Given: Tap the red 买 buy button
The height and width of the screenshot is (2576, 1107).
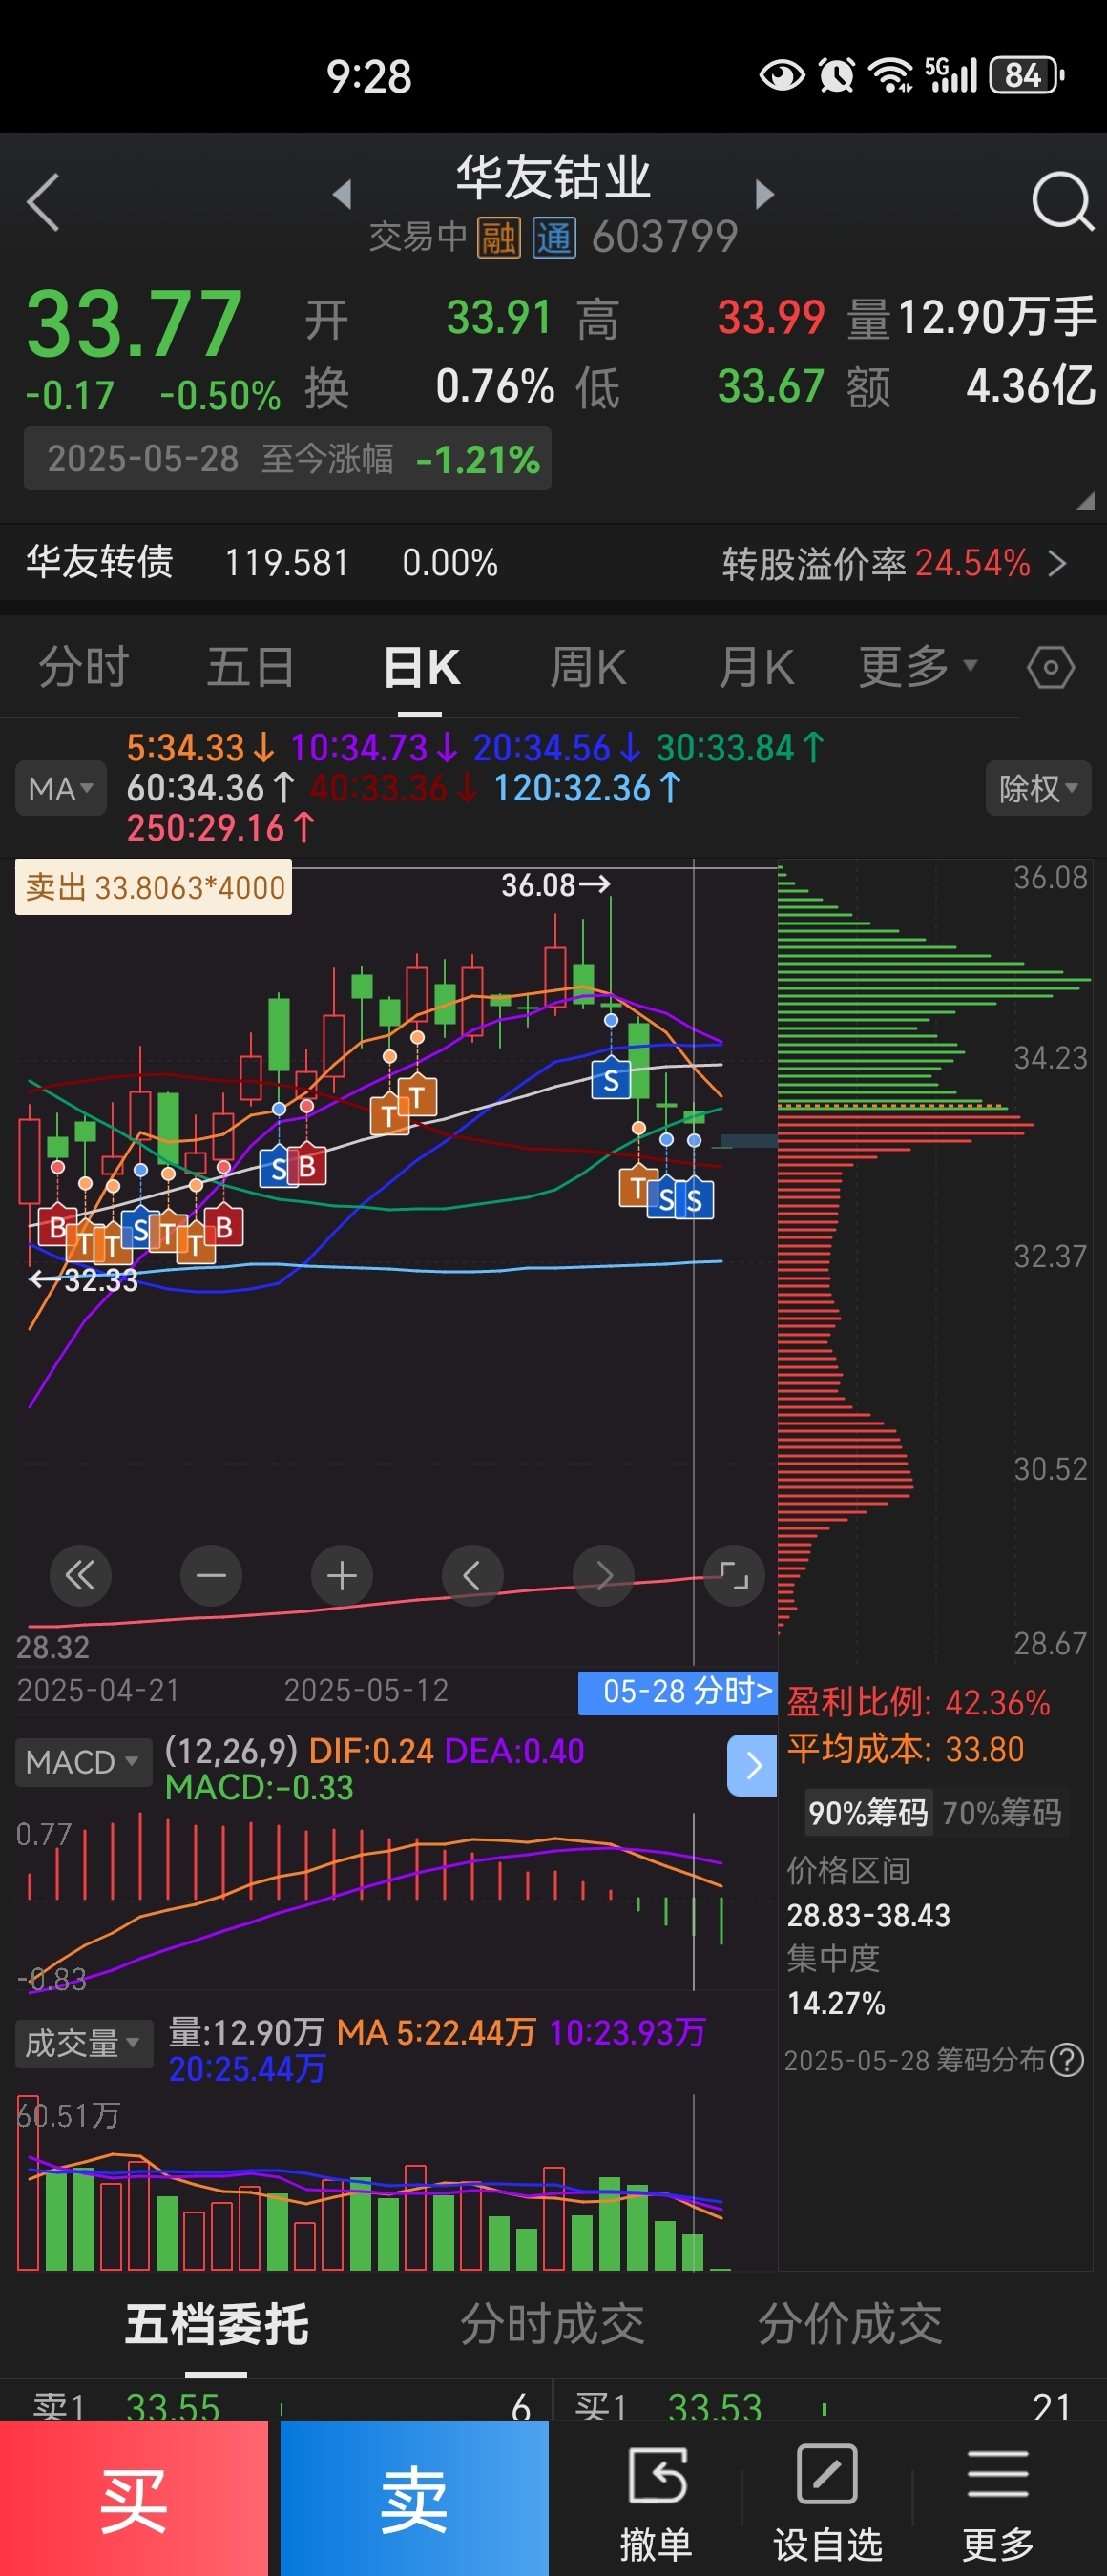Looking at the screenshot, I should (x=134, y=2498).
